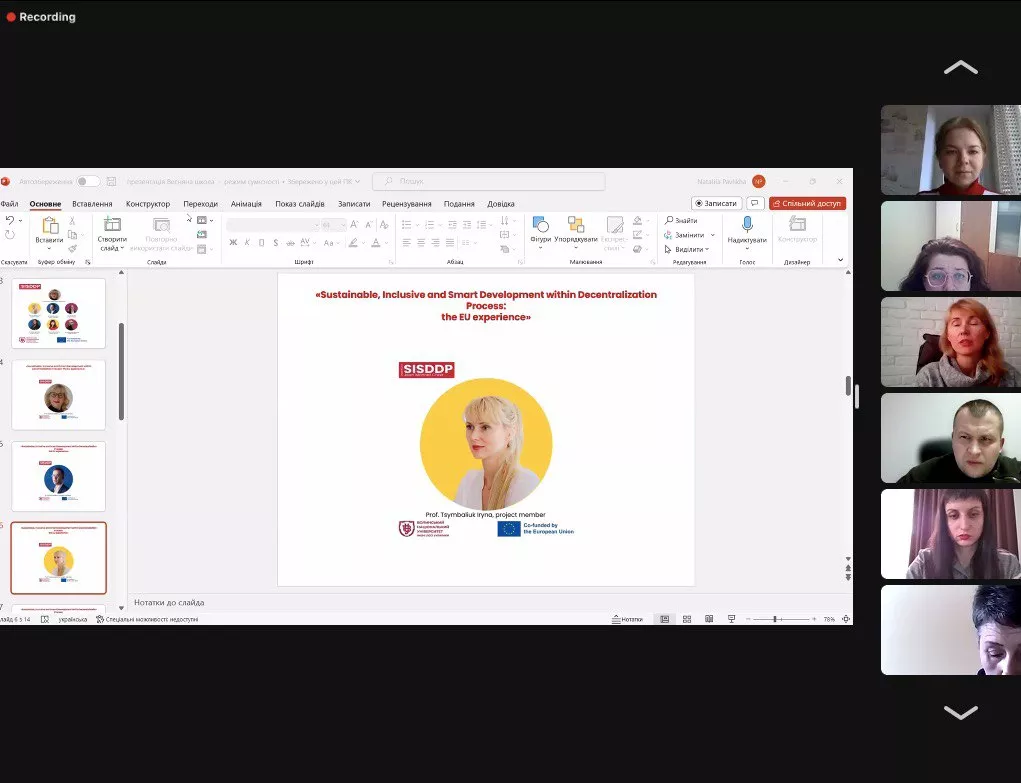This screenshot has width=1021, height=783.
Task: Toggle normal view in status bar
Action: tap(664, 619)
